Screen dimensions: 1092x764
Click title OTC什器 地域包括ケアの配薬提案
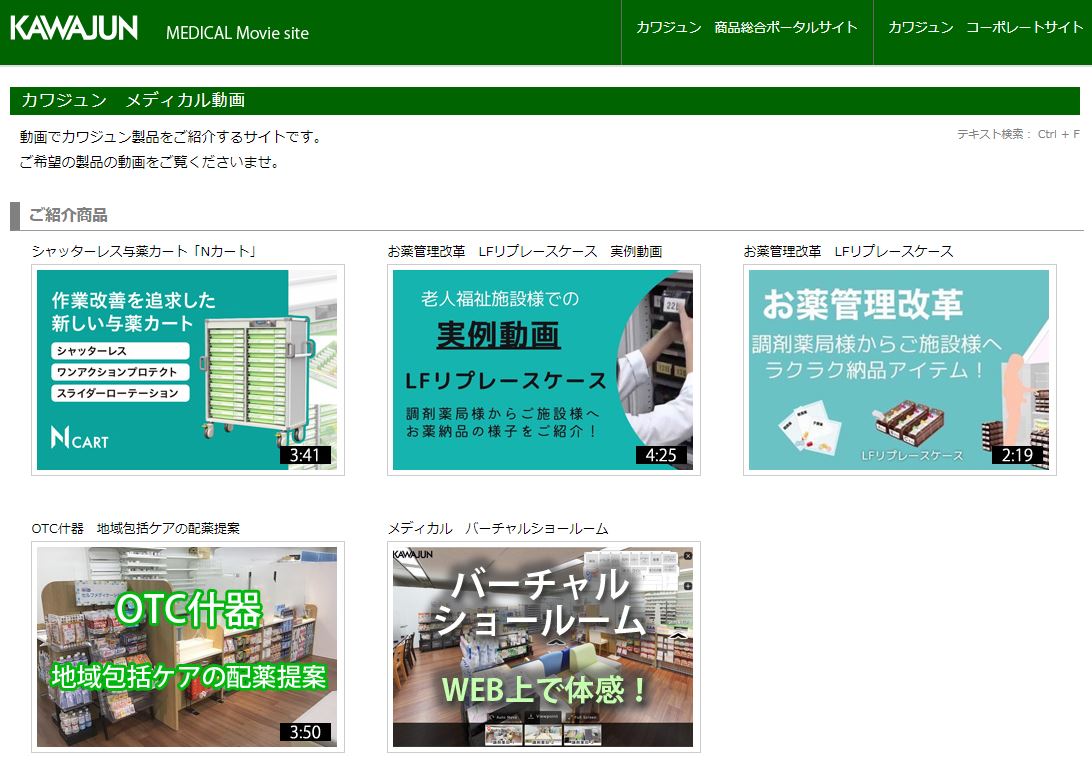coord(136,529)
